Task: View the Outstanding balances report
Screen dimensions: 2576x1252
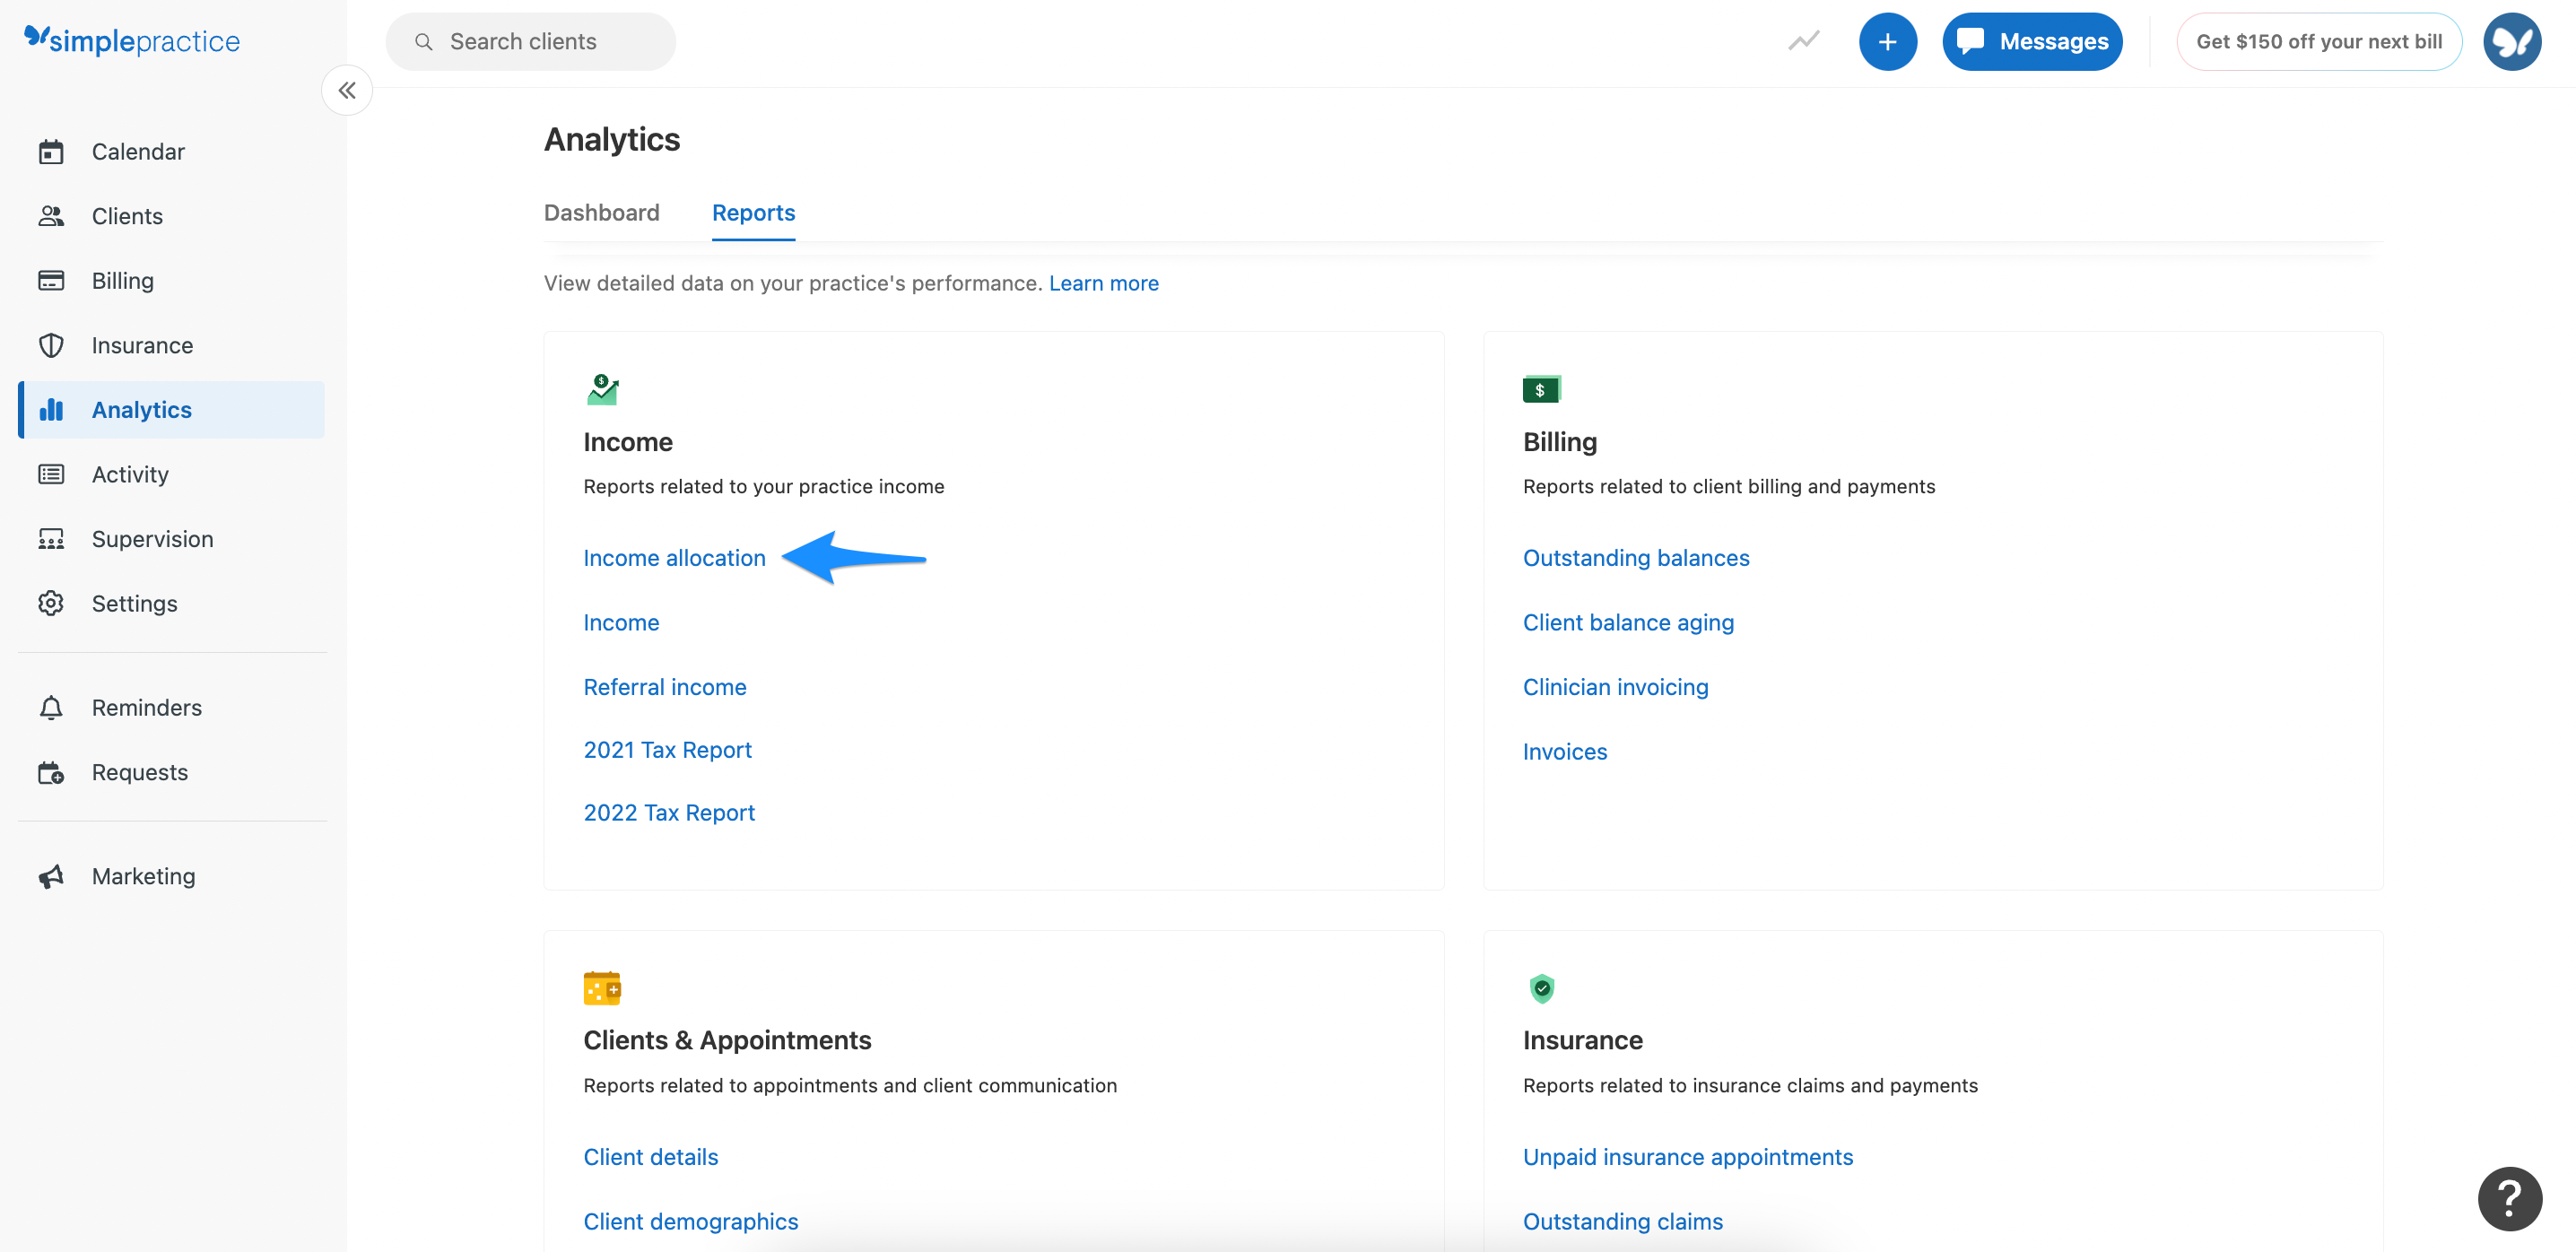Action: click(x=1636, y=557)
